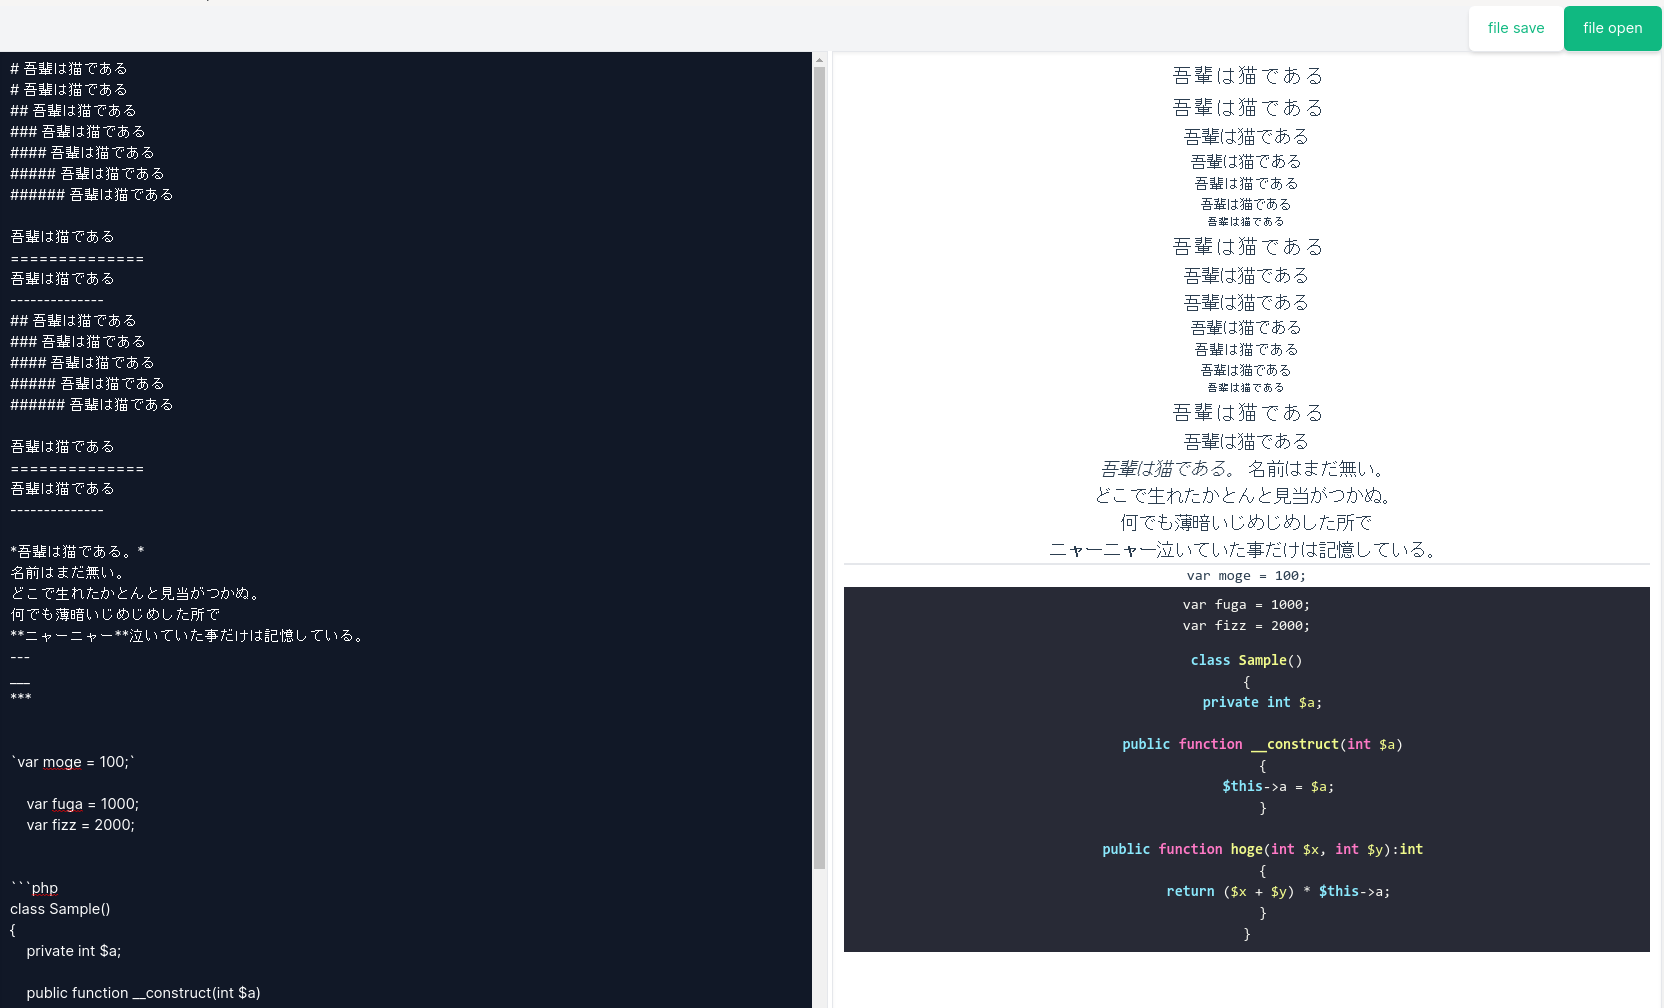Click the '***' horizontal rule line in editor
The height and width of the screenshot is (1008, 1664).
tap(21, 698)
